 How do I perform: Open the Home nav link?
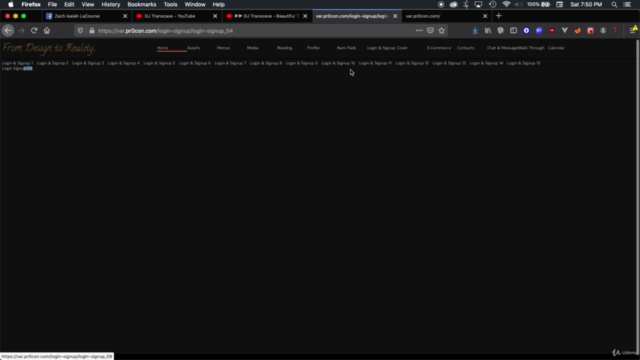162,48
